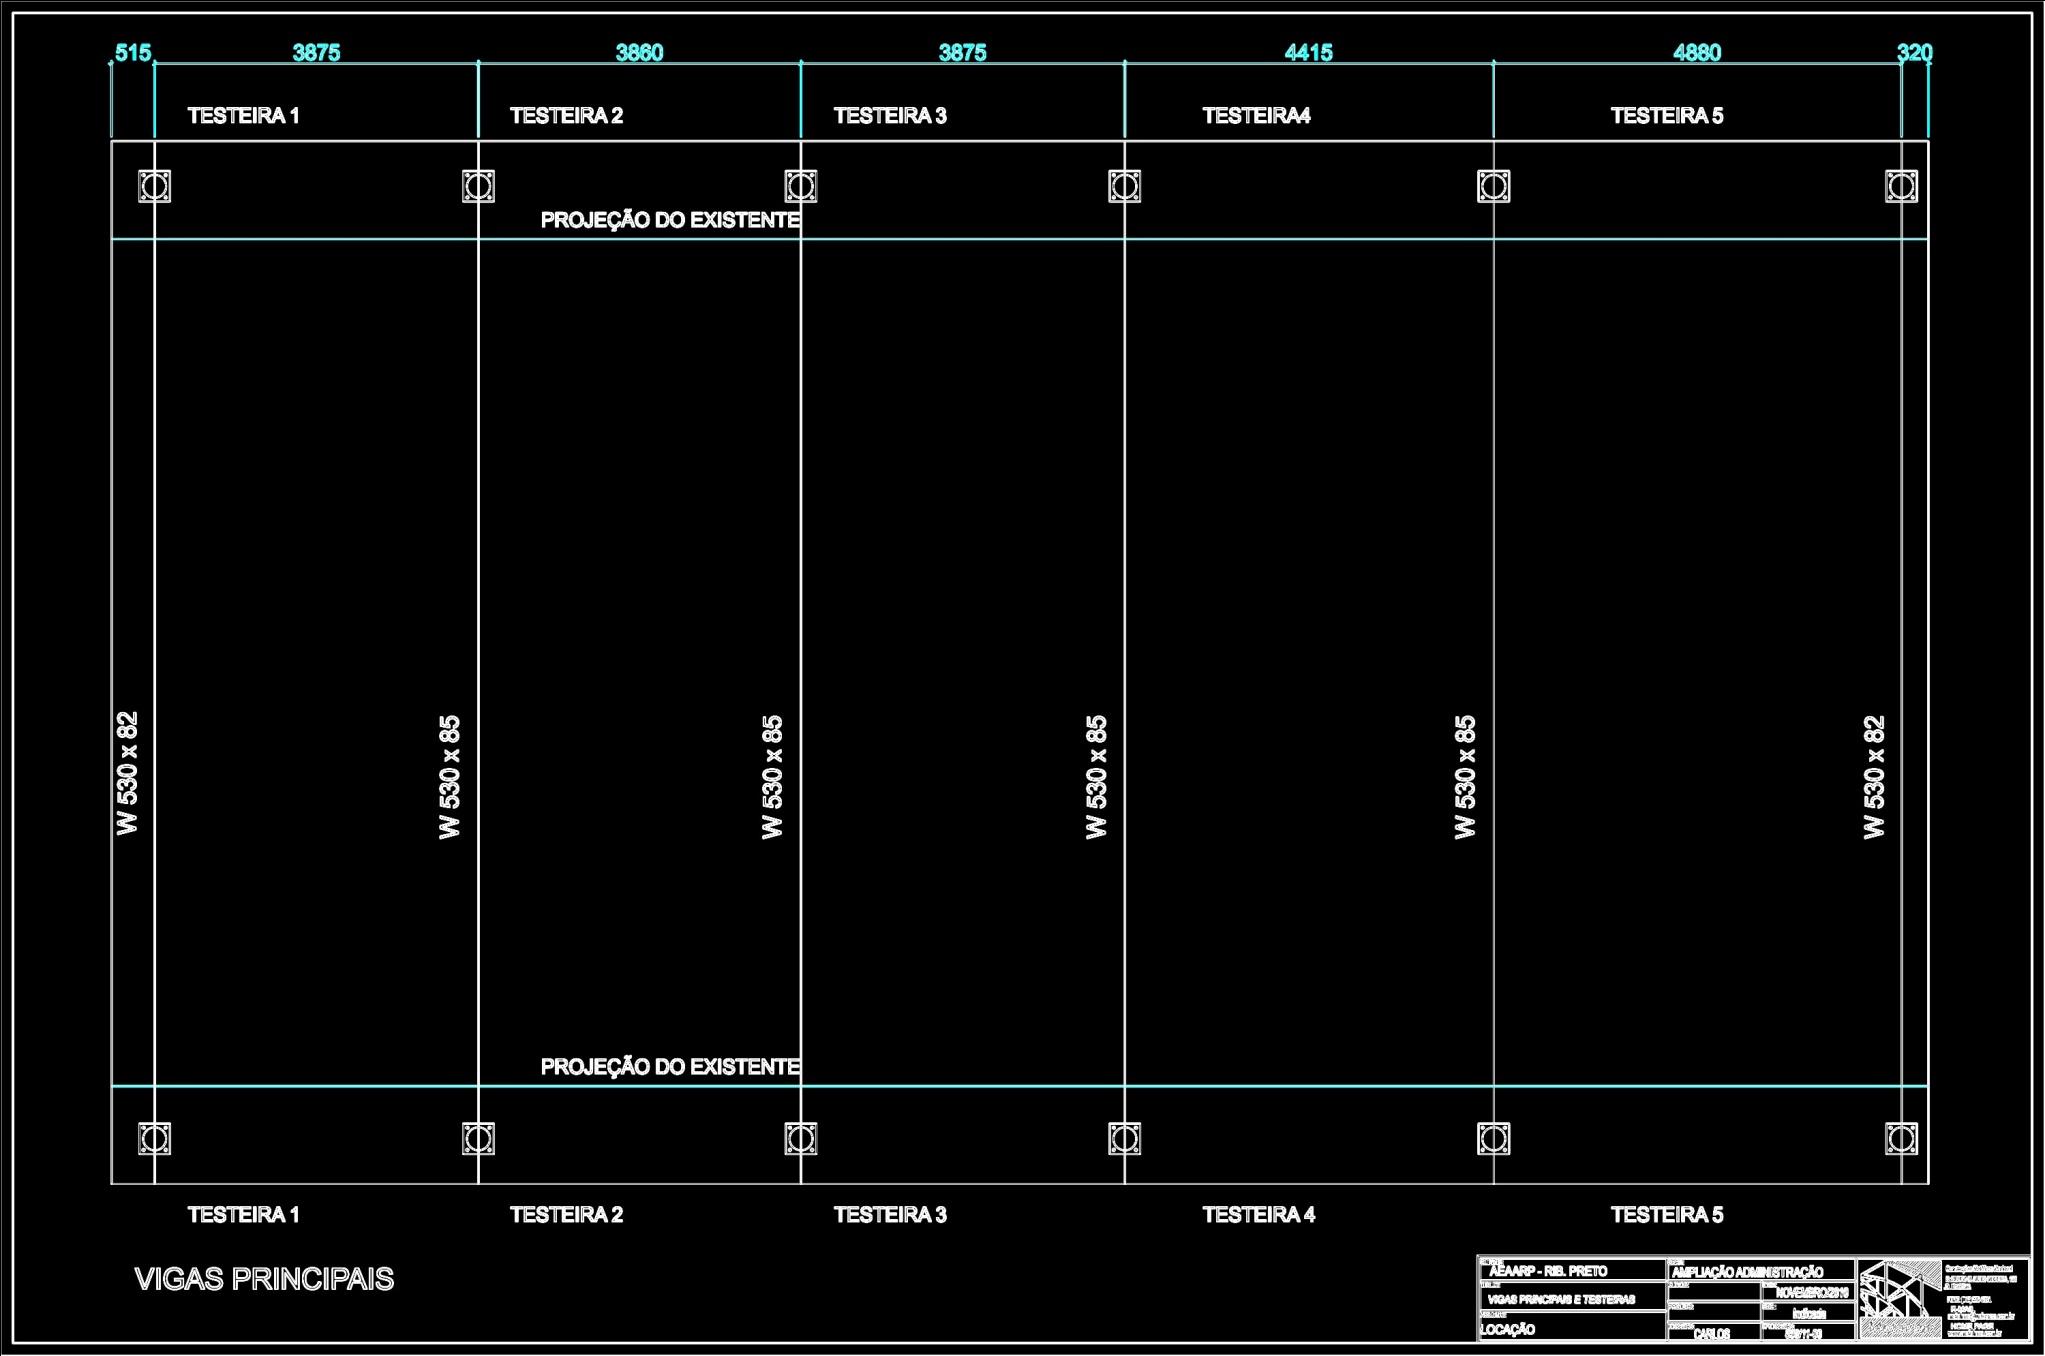Click the bottom column symbol on the leftmost beam
Screen dimensions: 2045x1356
click(x=154, y=1138)
